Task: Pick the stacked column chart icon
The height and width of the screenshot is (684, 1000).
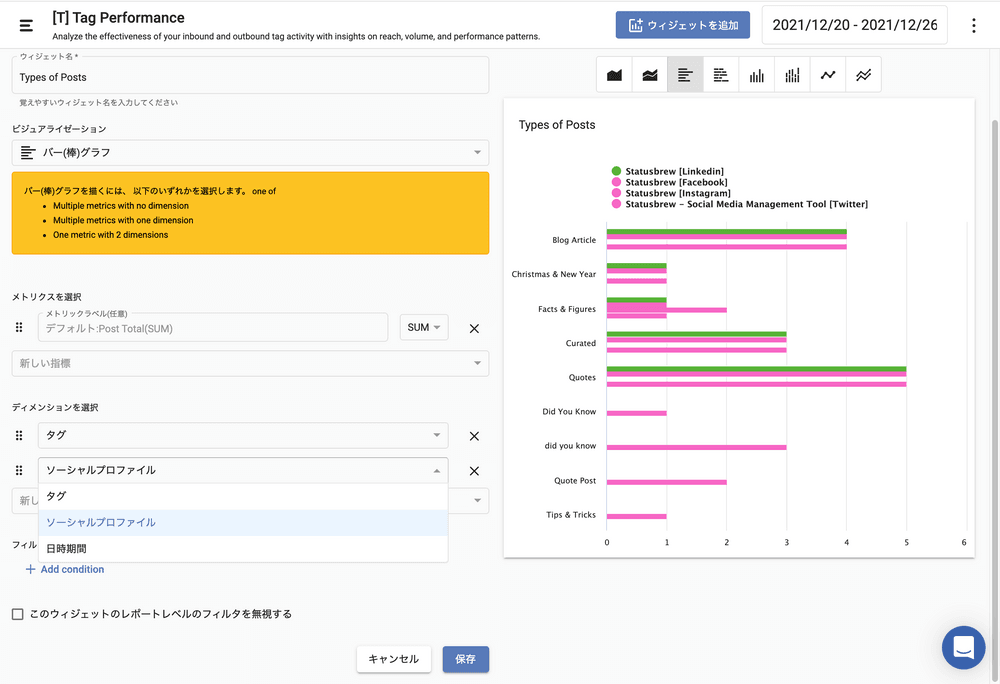Action: pyautogui.click(x=792, y=75)
